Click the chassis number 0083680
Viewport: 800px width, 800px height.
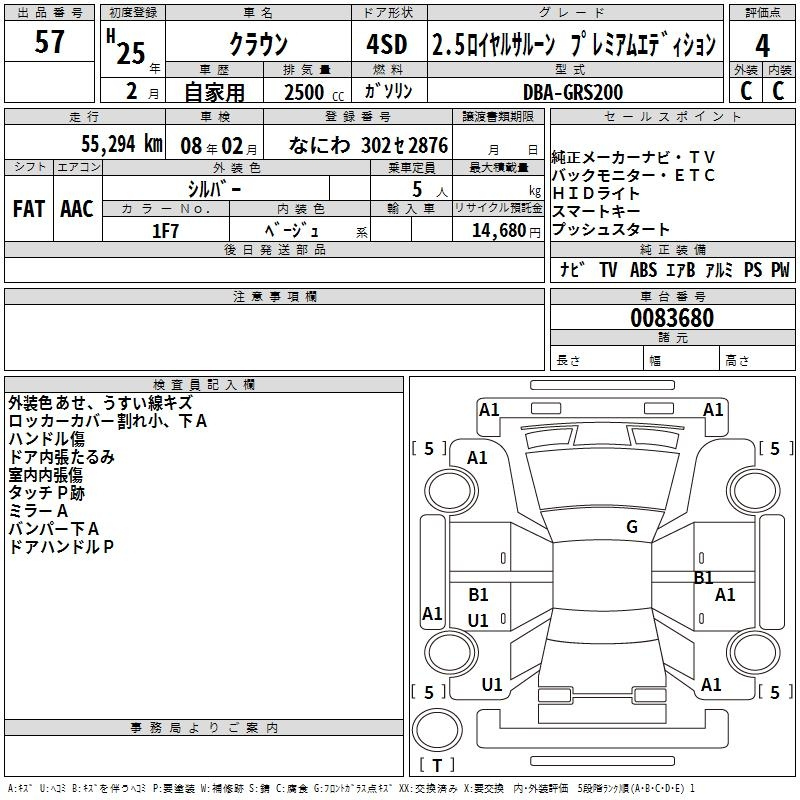[672, 318]
